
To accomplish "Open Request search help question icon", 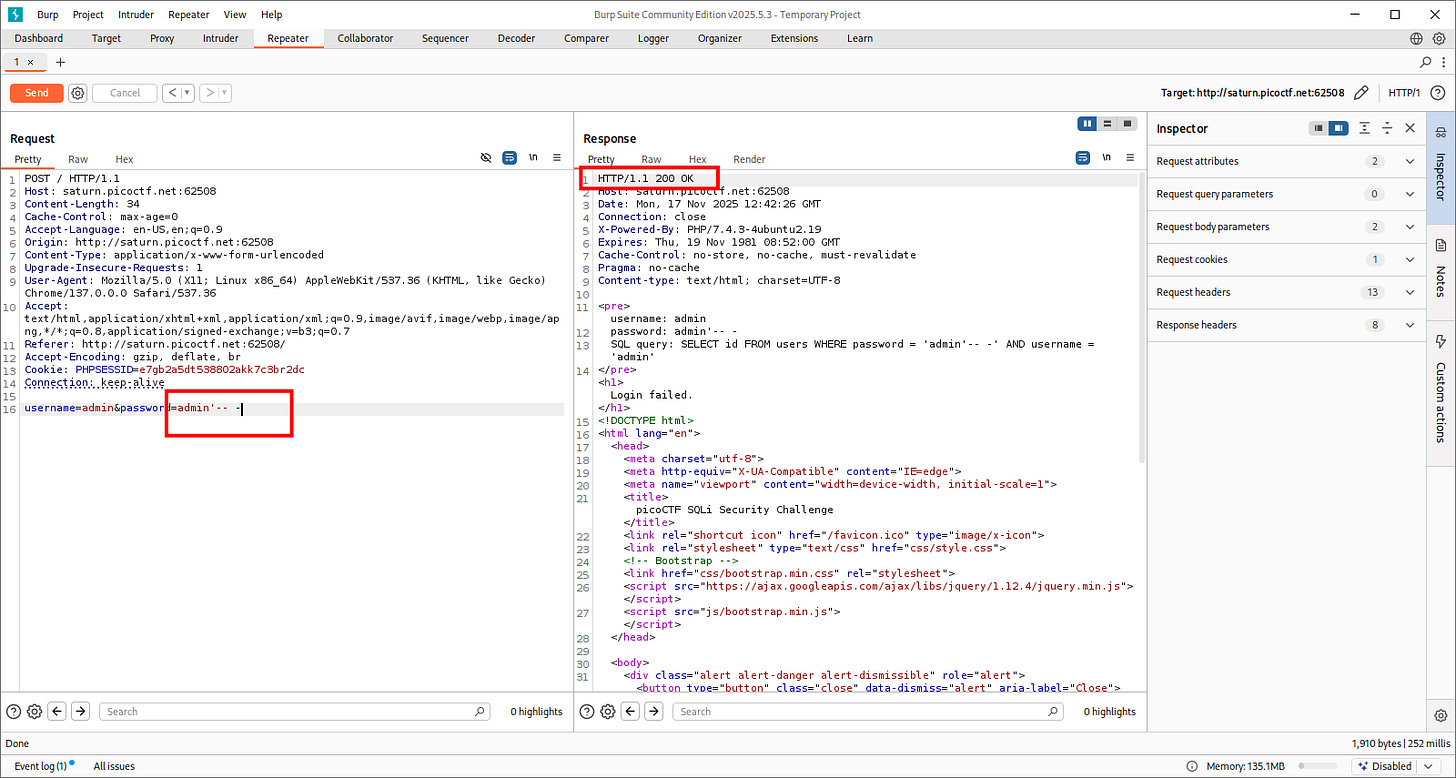I will click(14, 711).
